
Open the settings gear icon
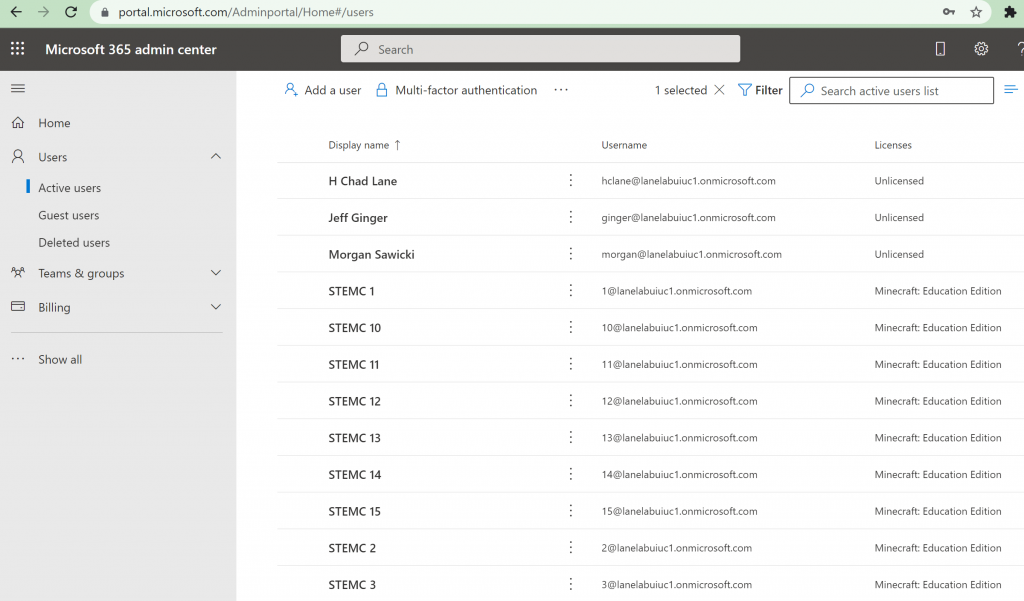click(x=981, y=49)
